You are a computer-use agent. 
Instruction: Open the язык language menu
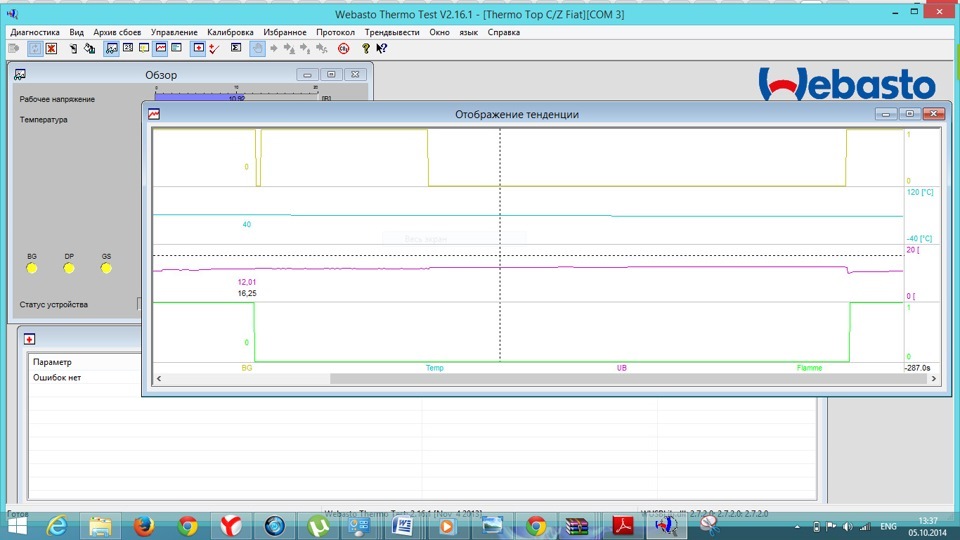[468, 32]
